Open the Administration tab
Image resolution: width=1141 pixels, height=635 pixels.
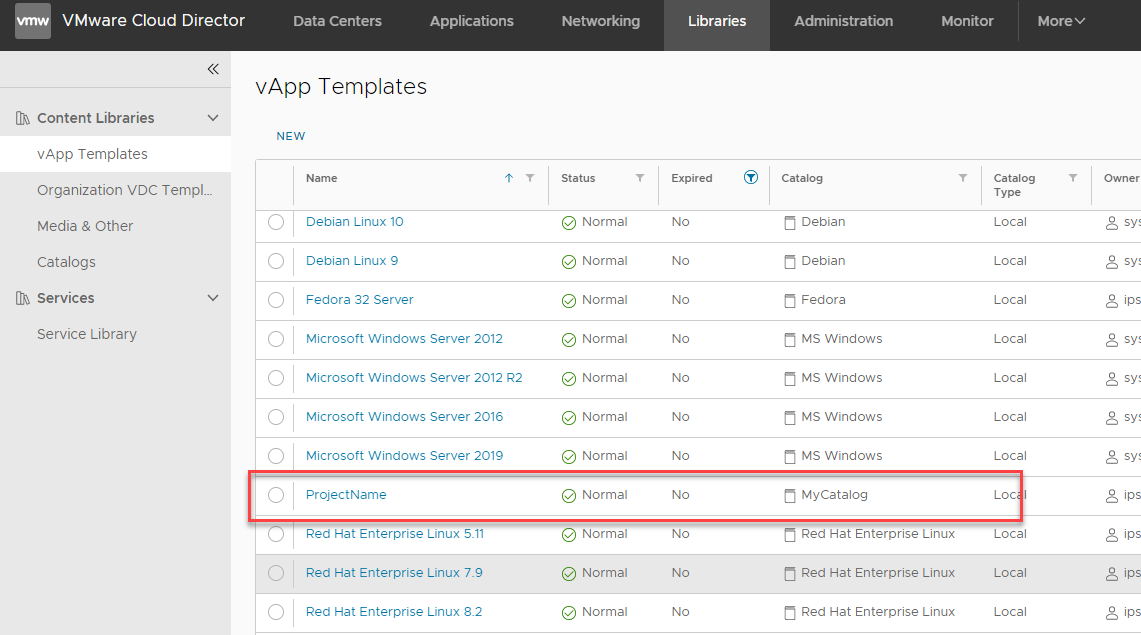844,21
